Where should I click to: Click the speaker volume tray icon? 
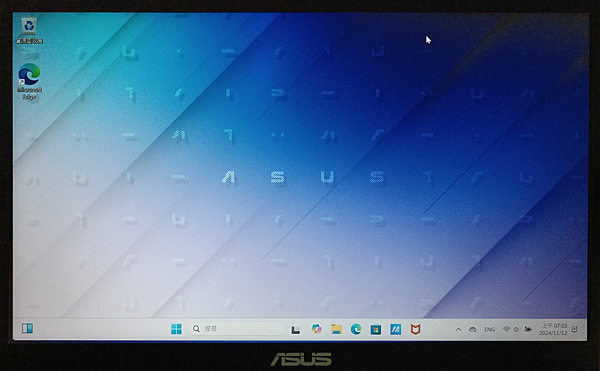[516, 329]
